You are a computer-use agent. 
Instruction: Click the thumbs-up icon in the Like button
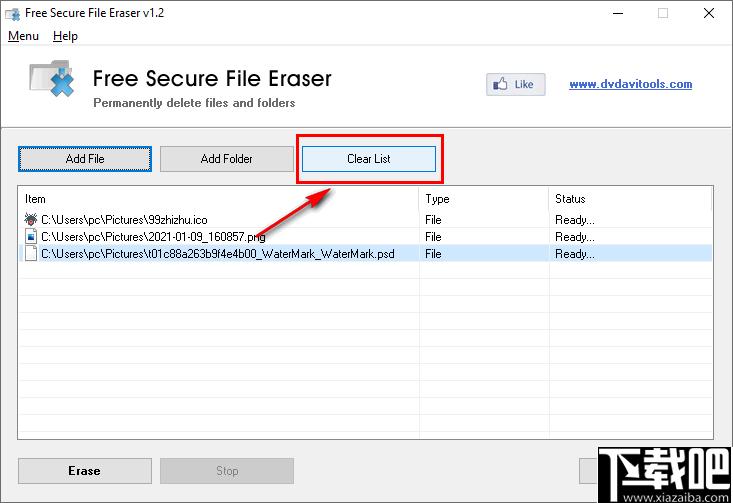(500, 84)
